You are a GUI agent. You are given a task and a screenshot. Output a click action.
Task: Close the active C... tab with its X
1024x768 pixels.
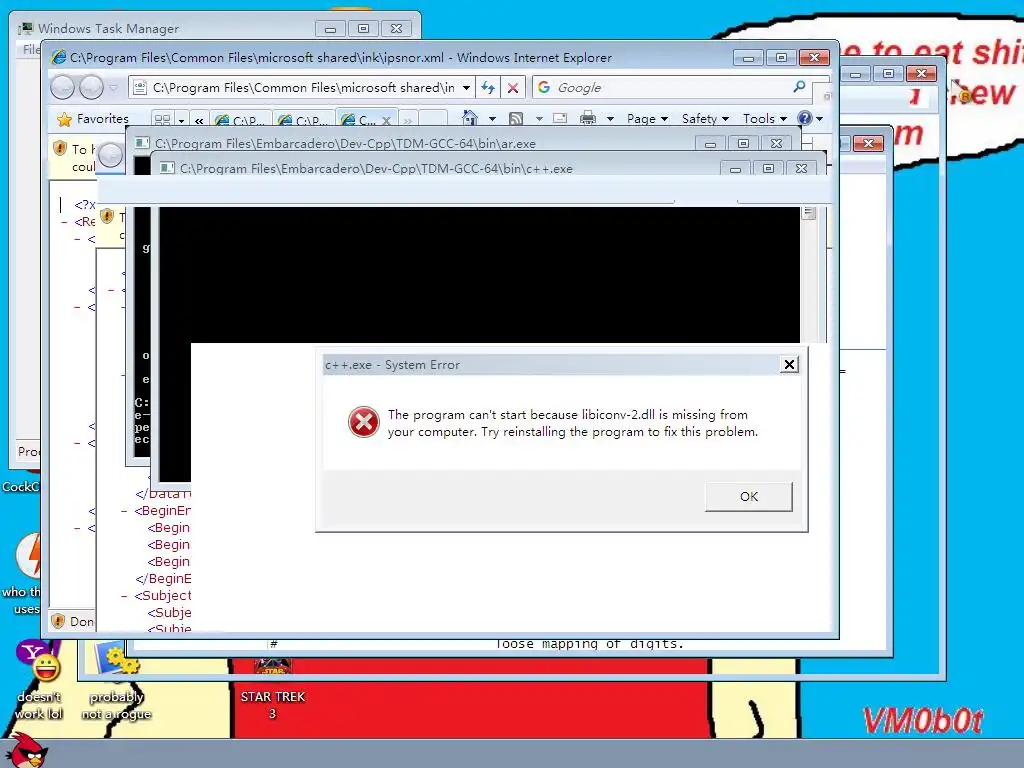386,121
